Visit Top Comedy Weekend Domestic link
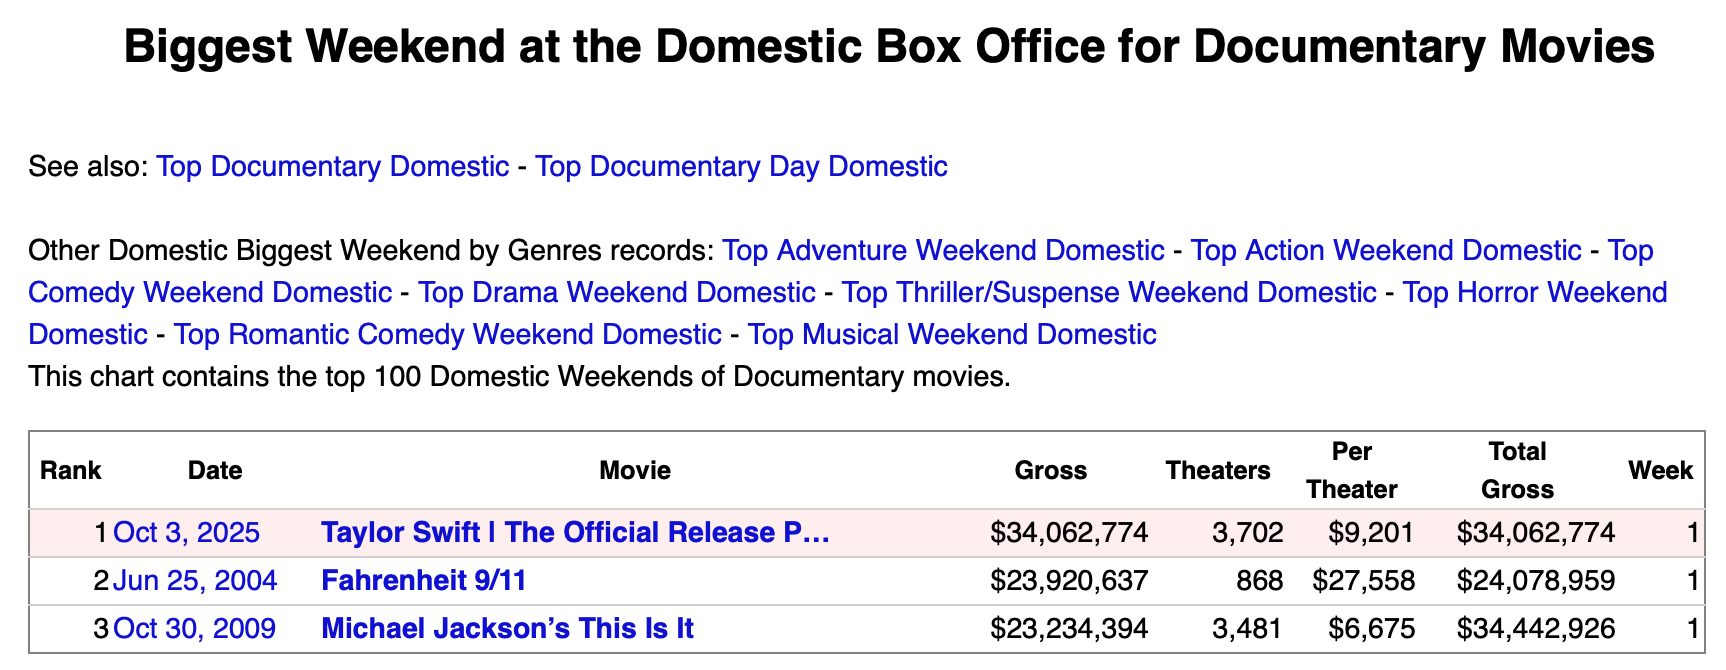Image resolution: width=1726 pixels, height=670 pixels. pyautogui.click(x=210, y=292)
